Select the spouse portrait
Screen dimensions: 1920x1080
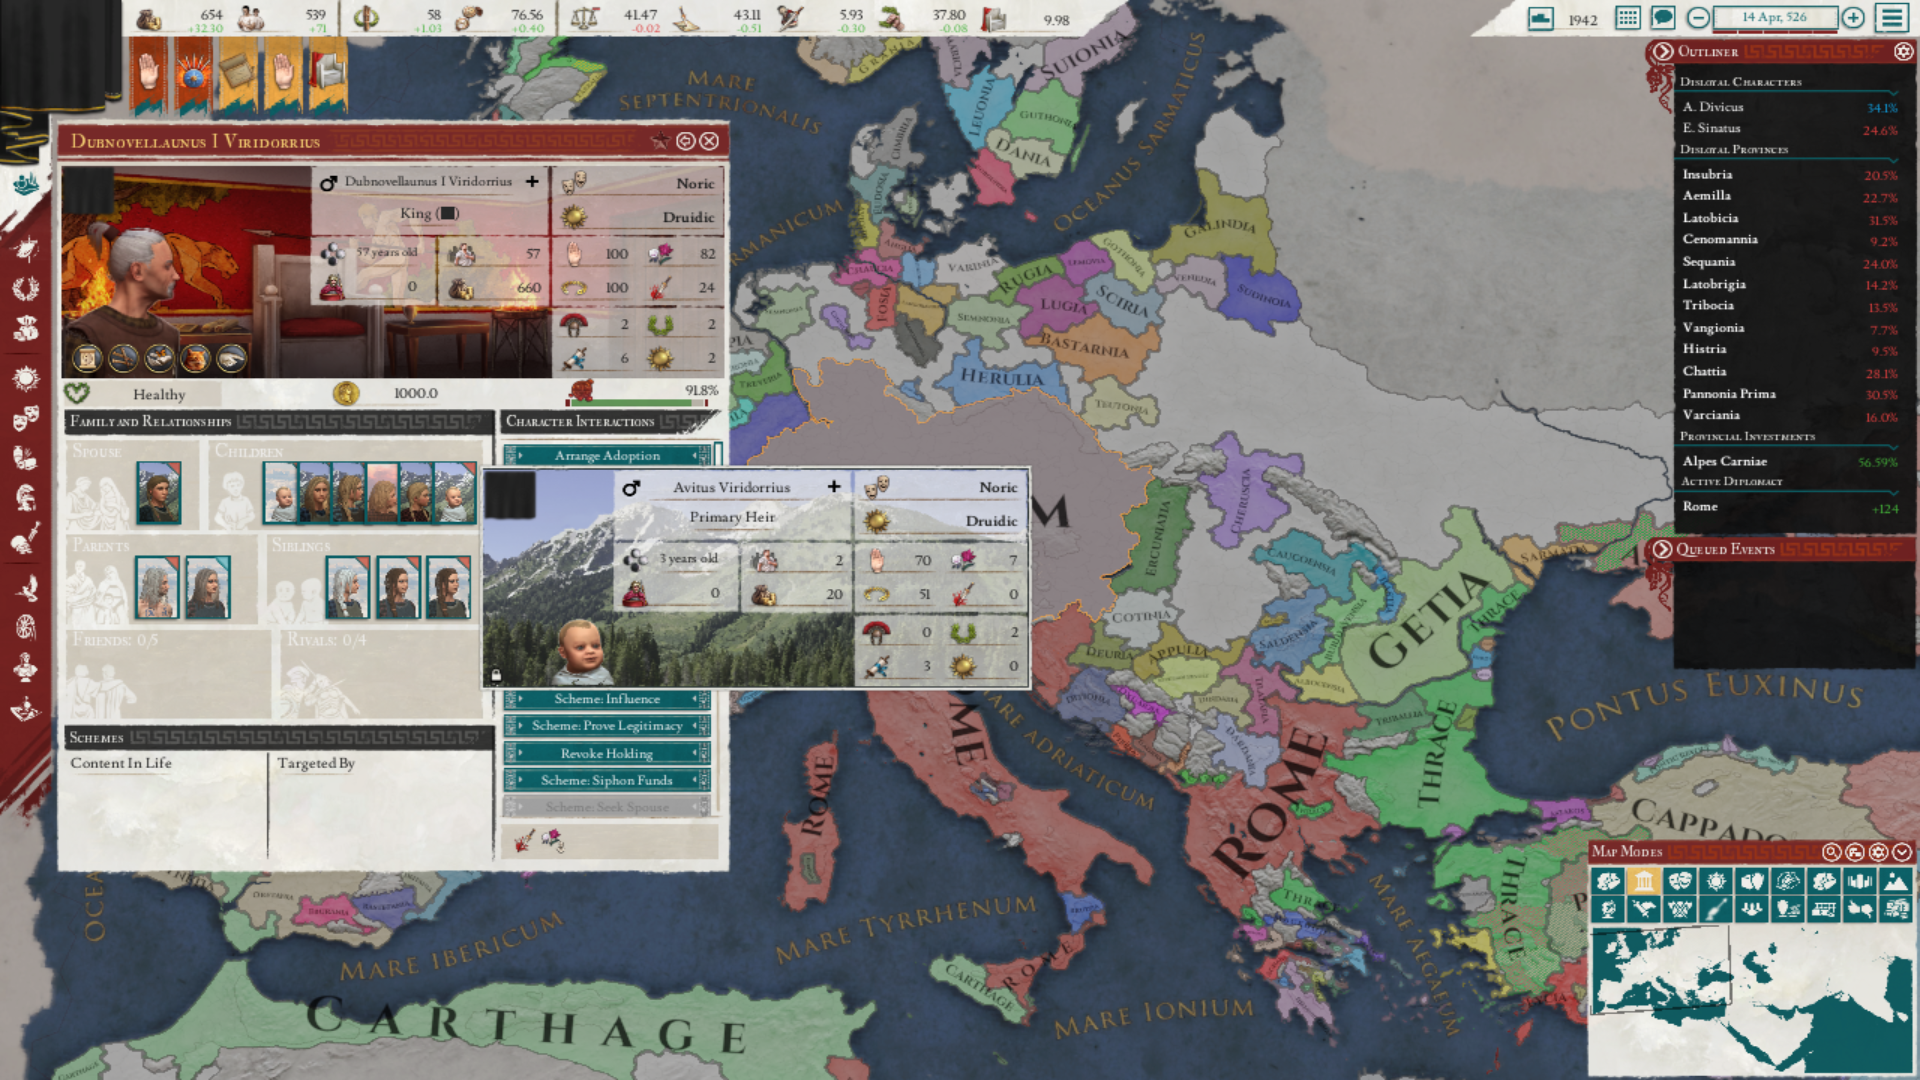pyautogui.click(x=159, y=493)
